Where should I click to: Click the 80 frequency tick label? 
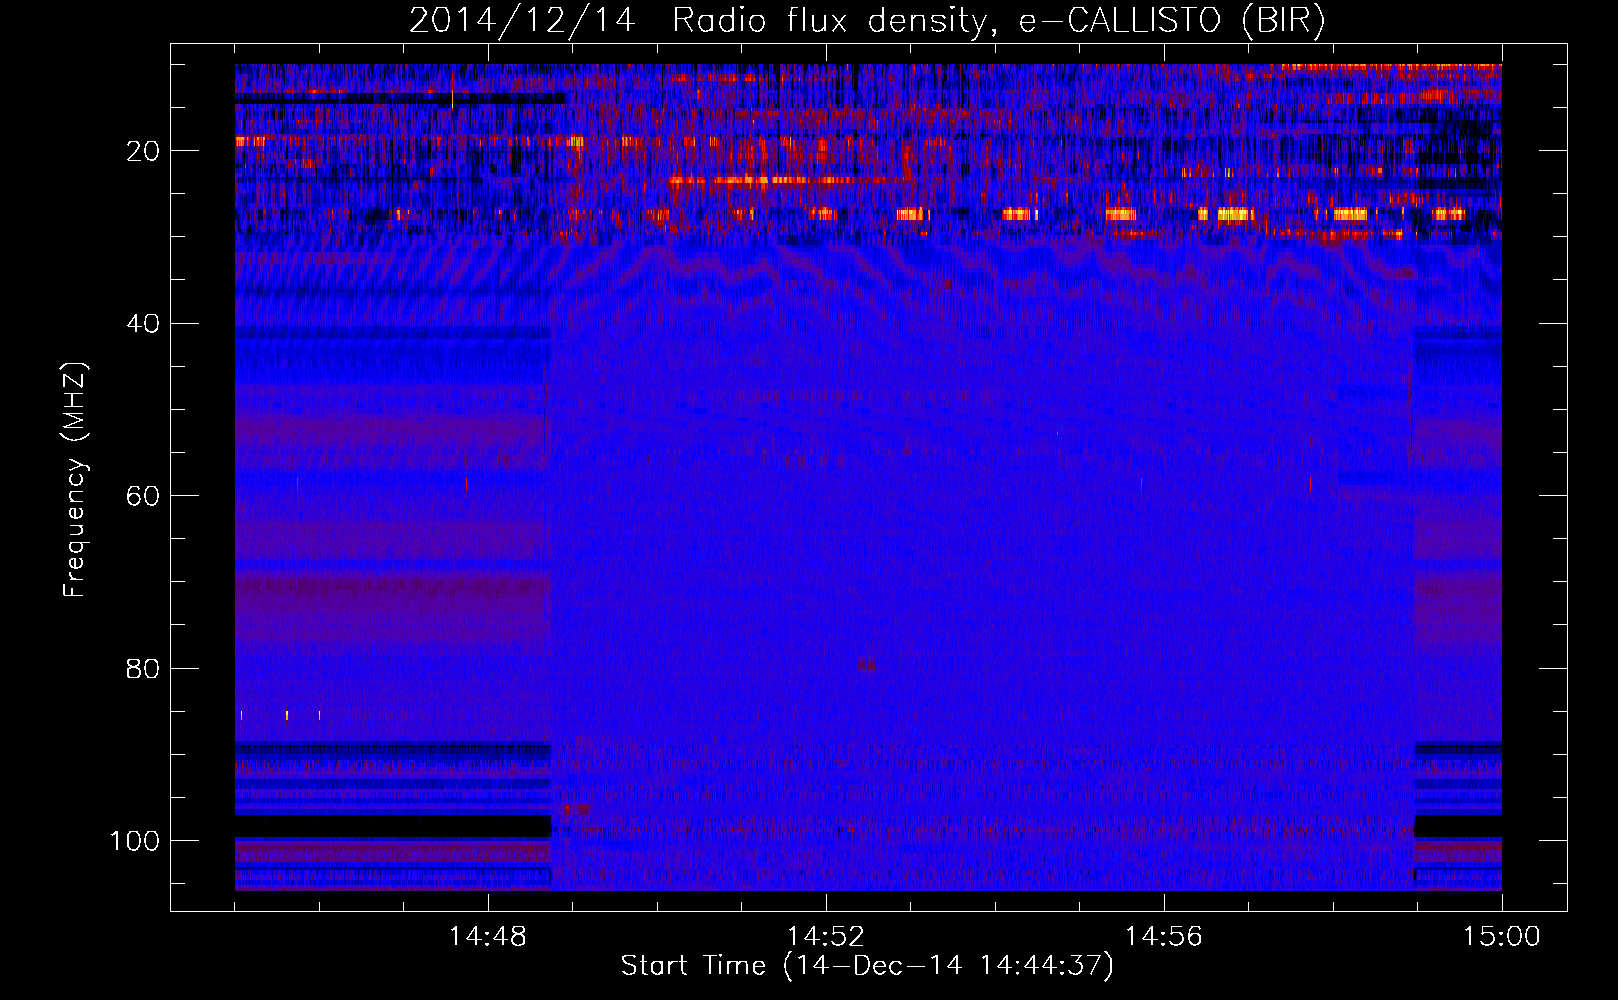pyautogui.click(x=144, y=669)
